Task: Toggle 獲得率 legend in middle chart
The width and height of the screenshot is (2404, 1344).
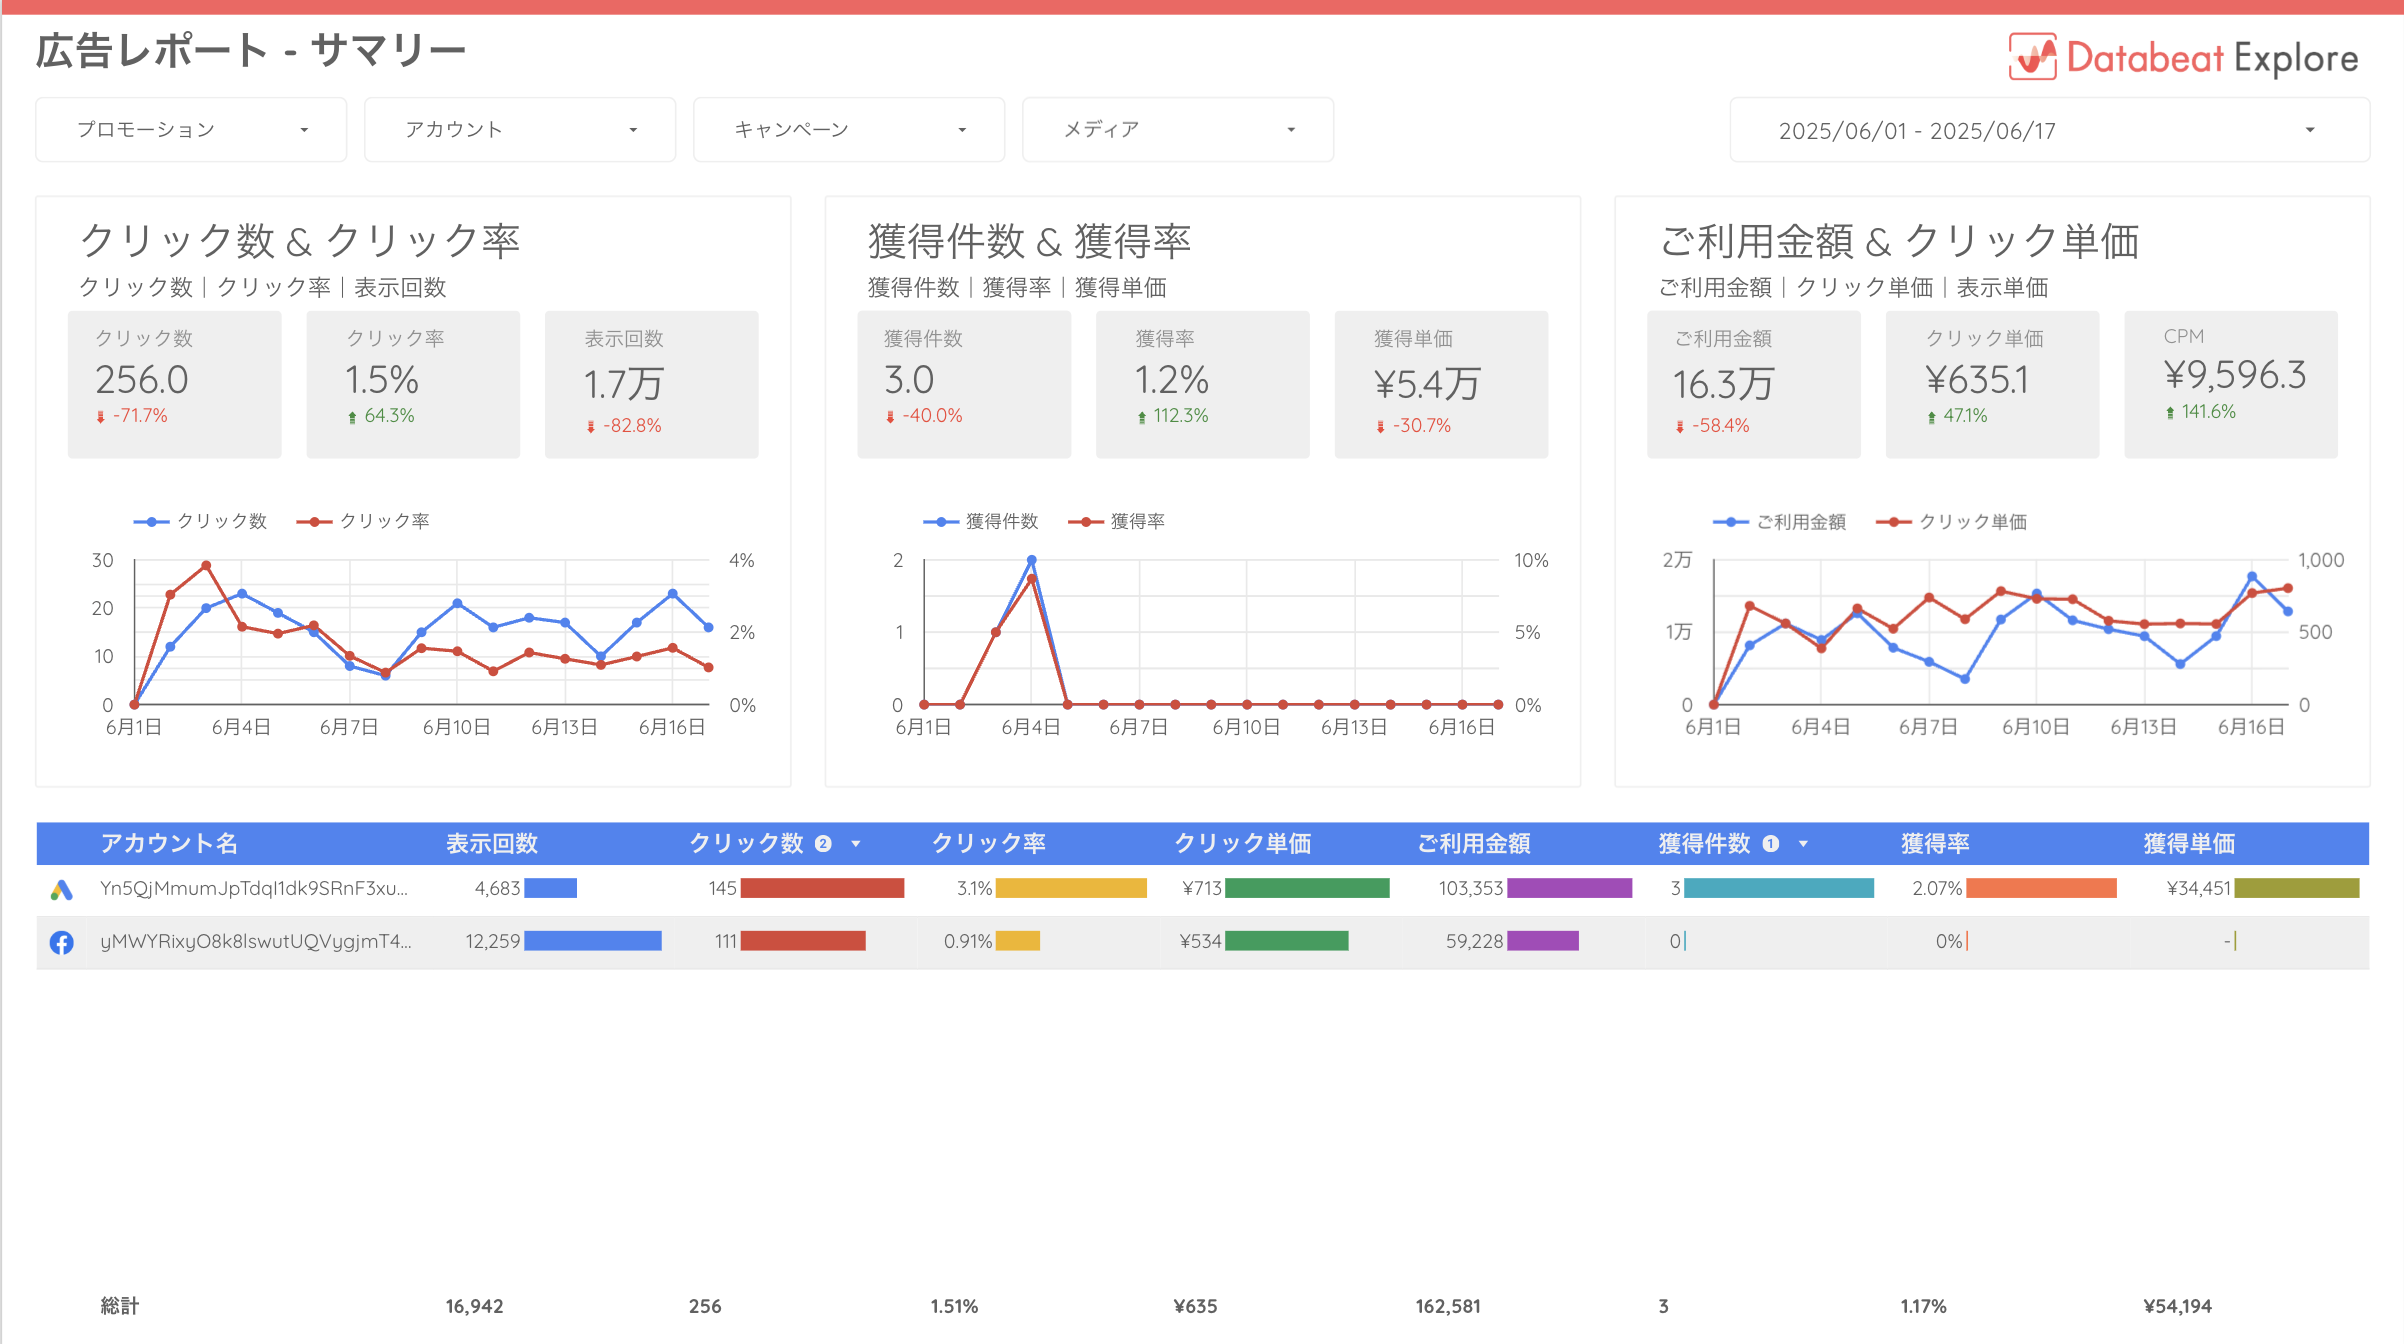Action: 1117,521
